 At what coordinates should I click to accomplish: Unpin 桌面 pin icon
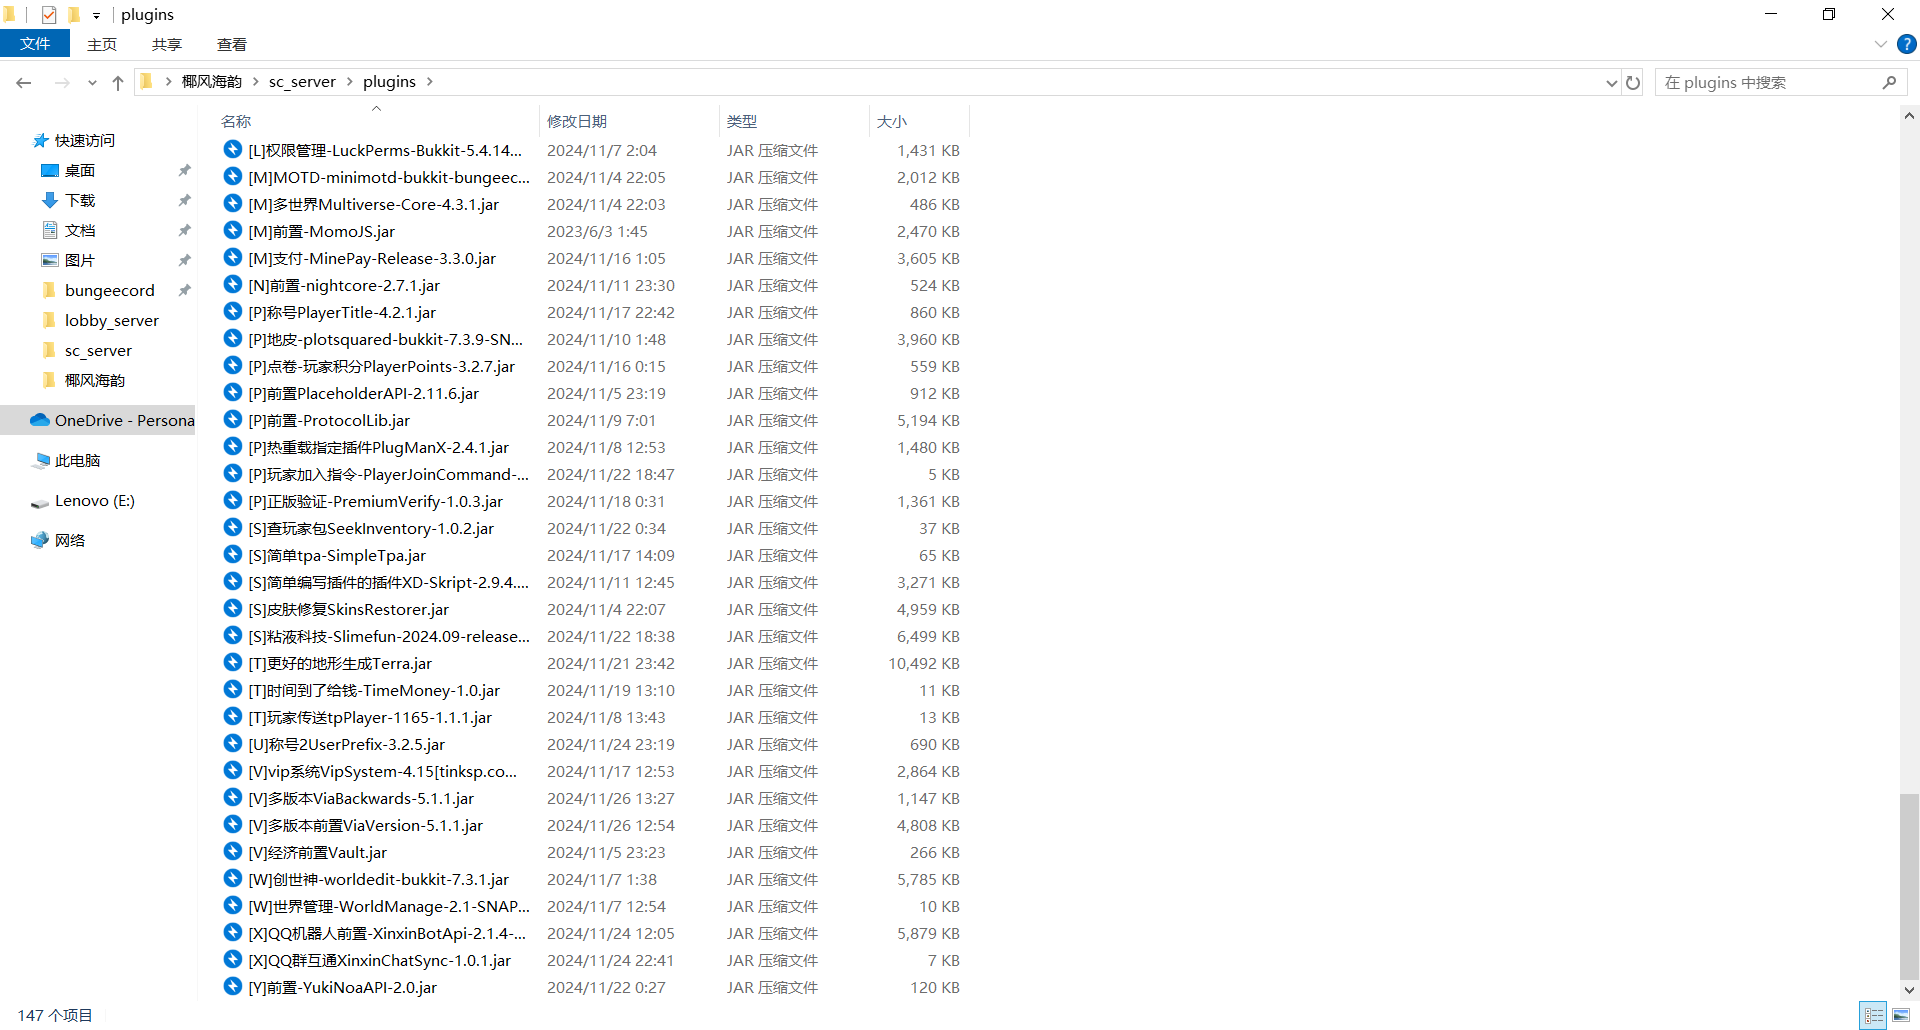tap(184, 171)
